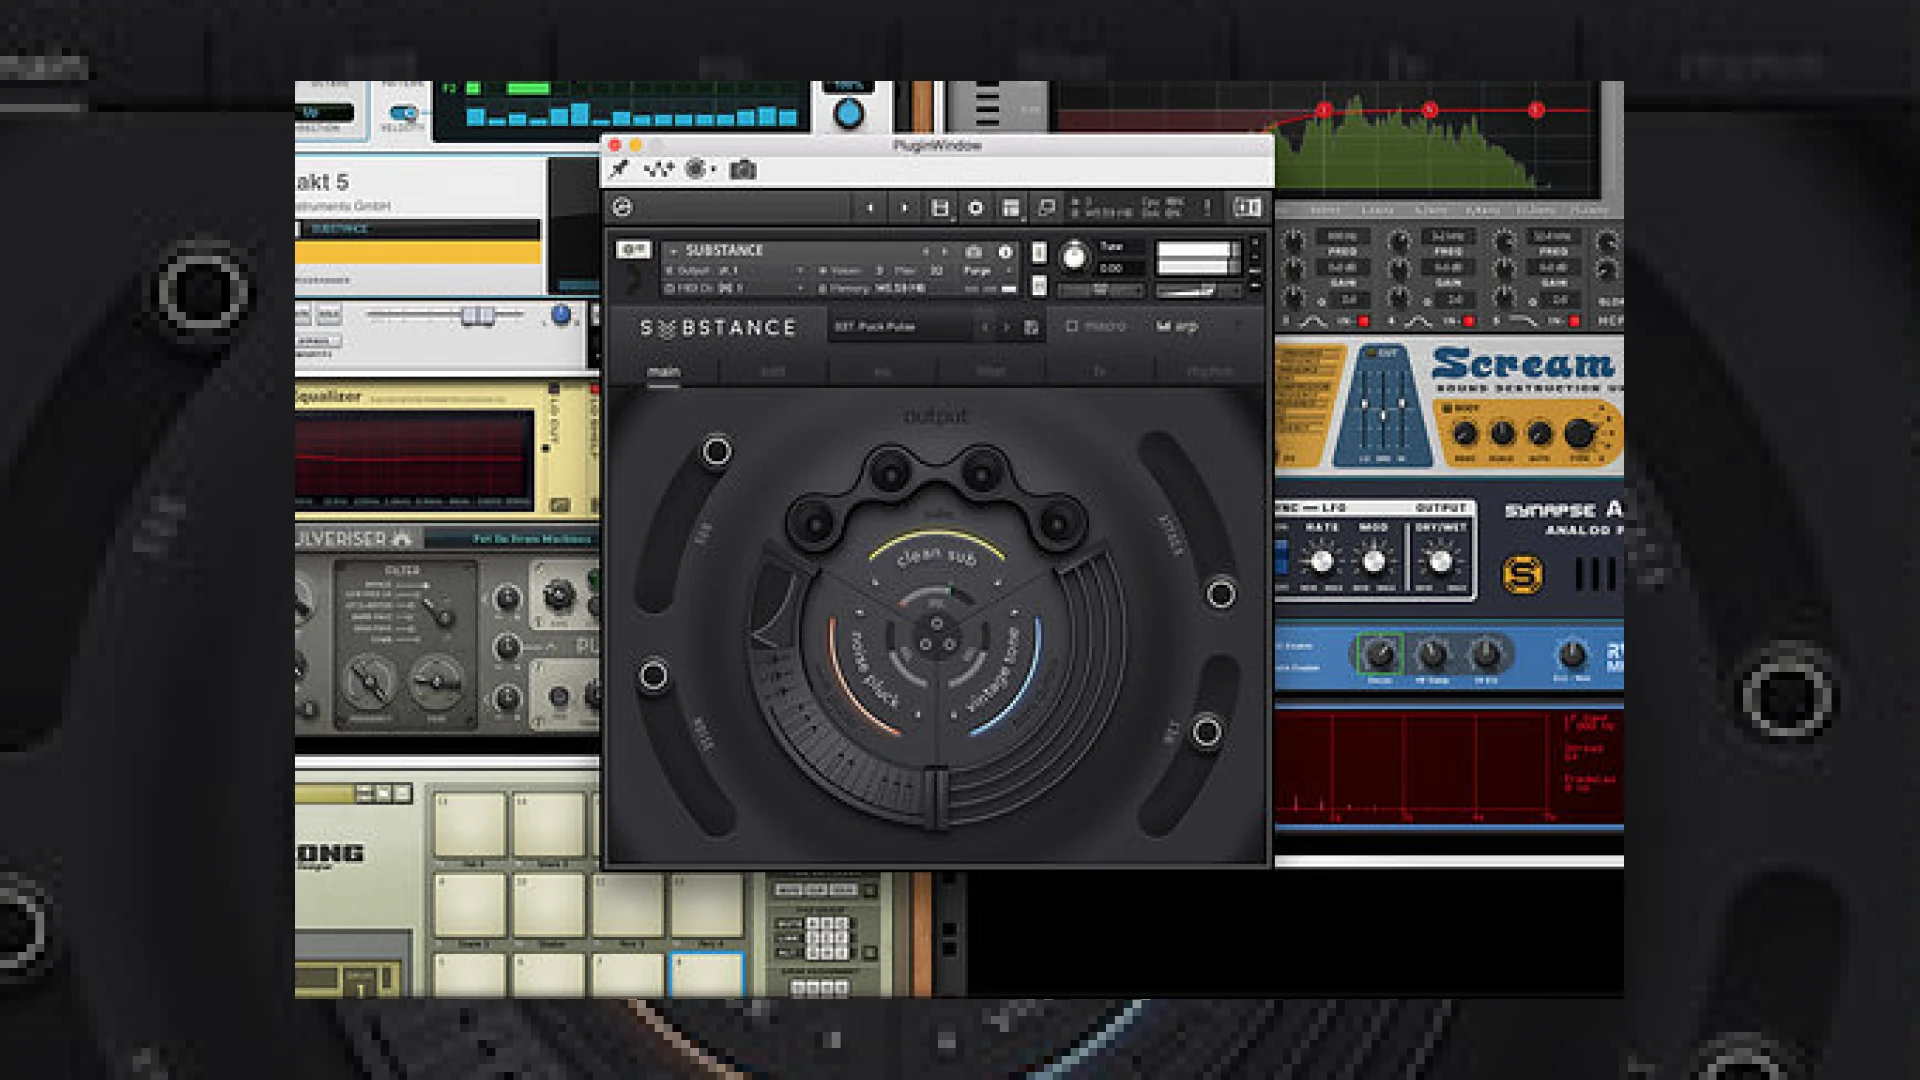Open Kontakt options gear icon

975,208
